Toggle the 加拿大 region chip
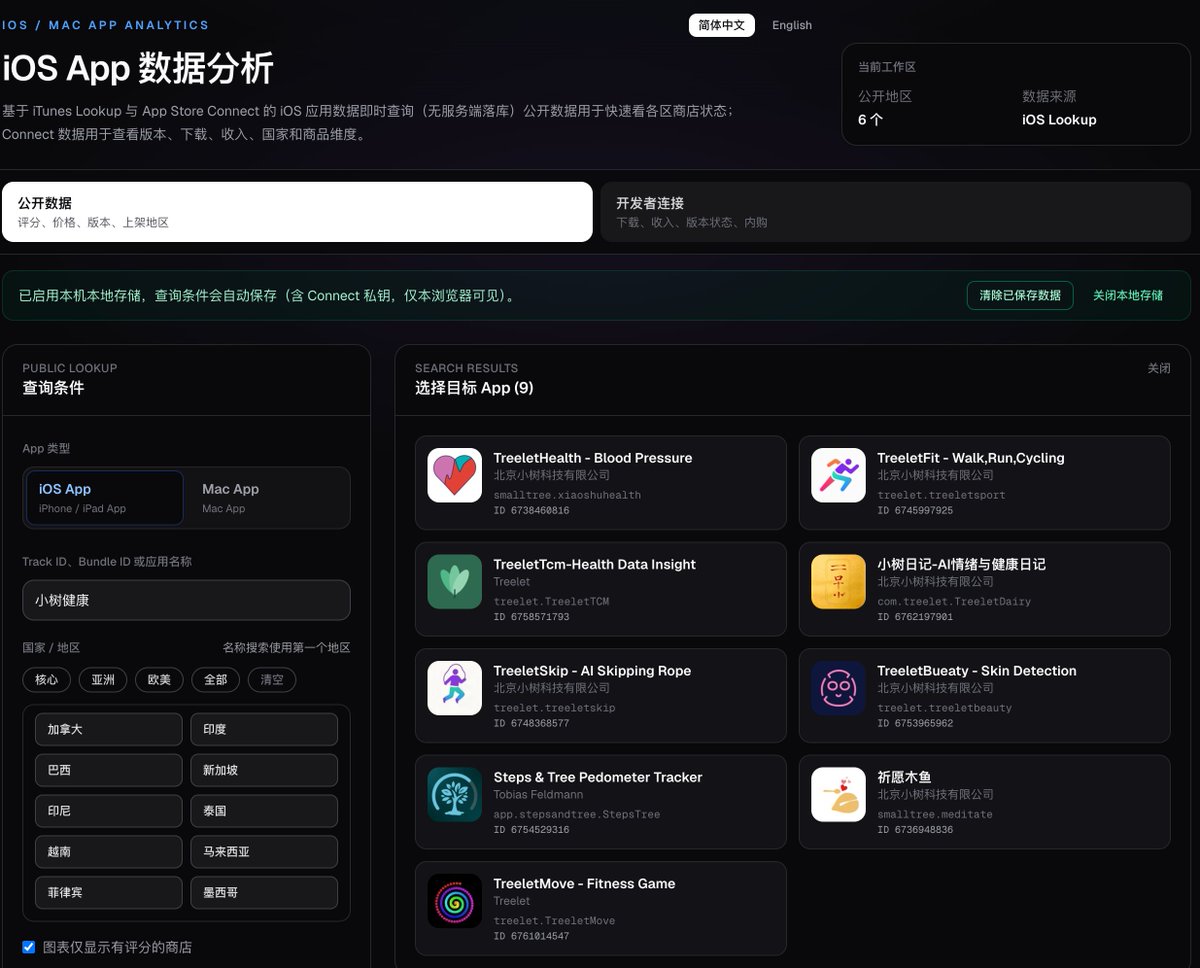 [x=109, y=729]
